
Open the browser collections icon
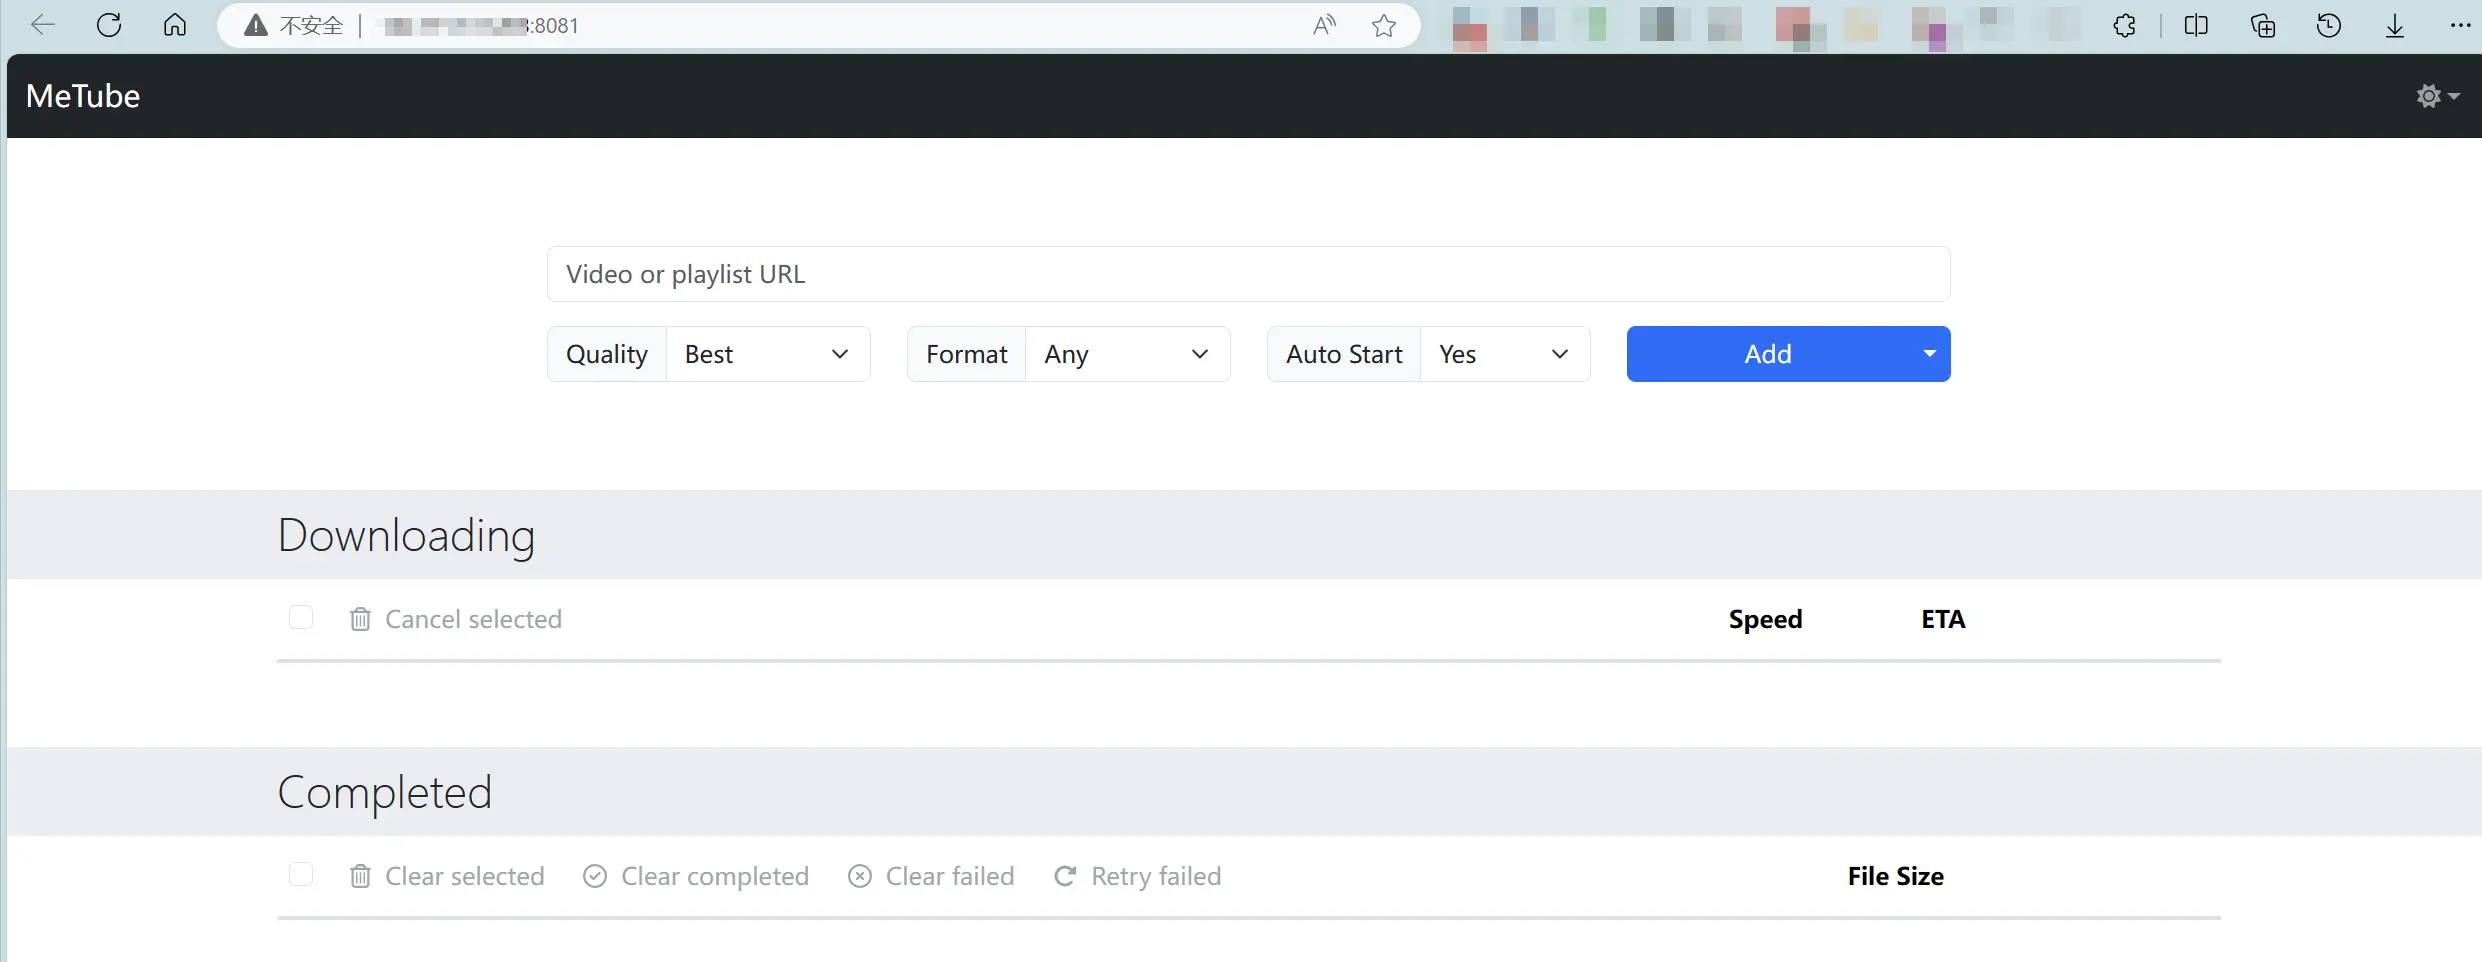2263,25
